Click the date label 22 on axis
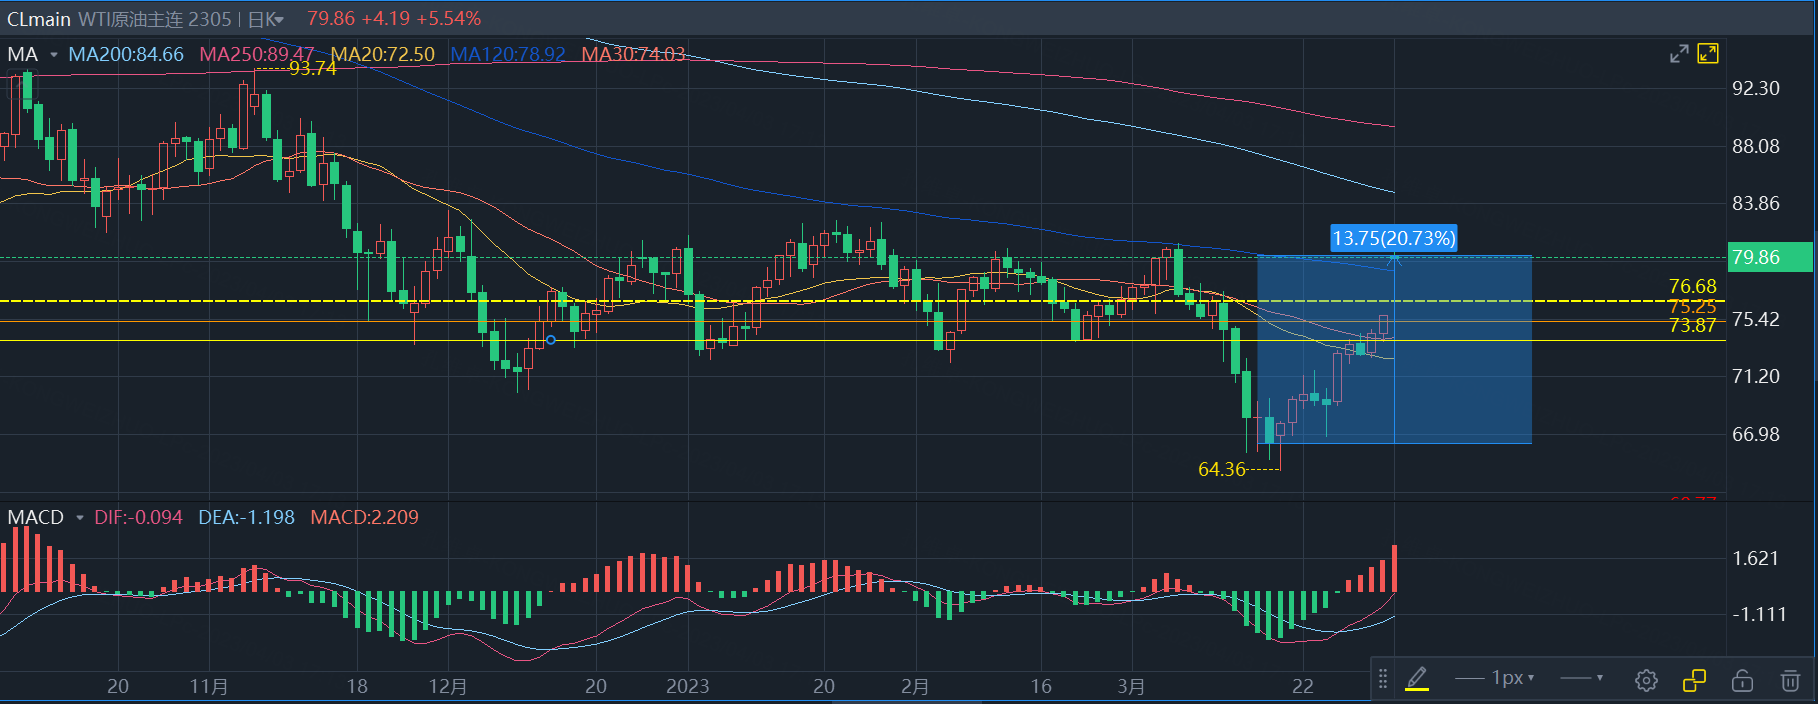1818x704 pixels. coord(1302,686)
